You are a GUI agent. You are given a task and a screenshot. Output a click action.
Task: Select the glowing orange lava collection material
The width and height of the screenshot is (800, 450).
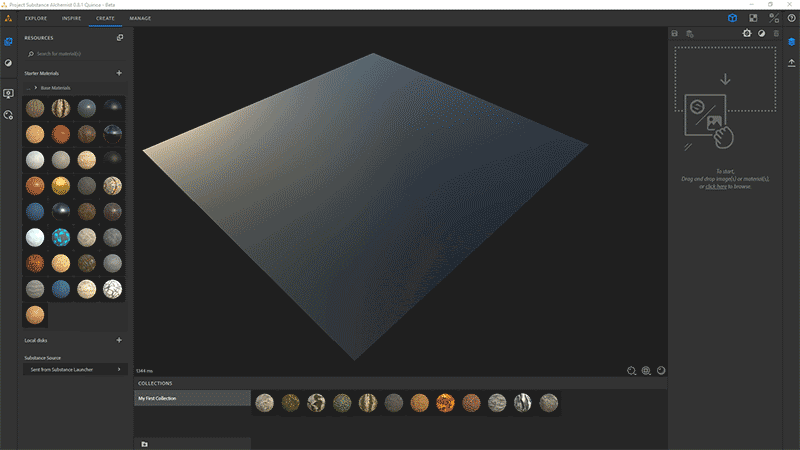(445, 403)
